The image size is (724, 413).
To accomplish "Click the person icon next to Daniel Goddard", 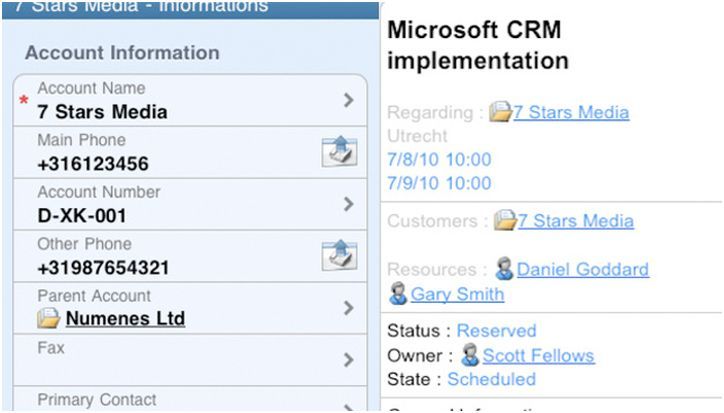I will pos(505,269).
